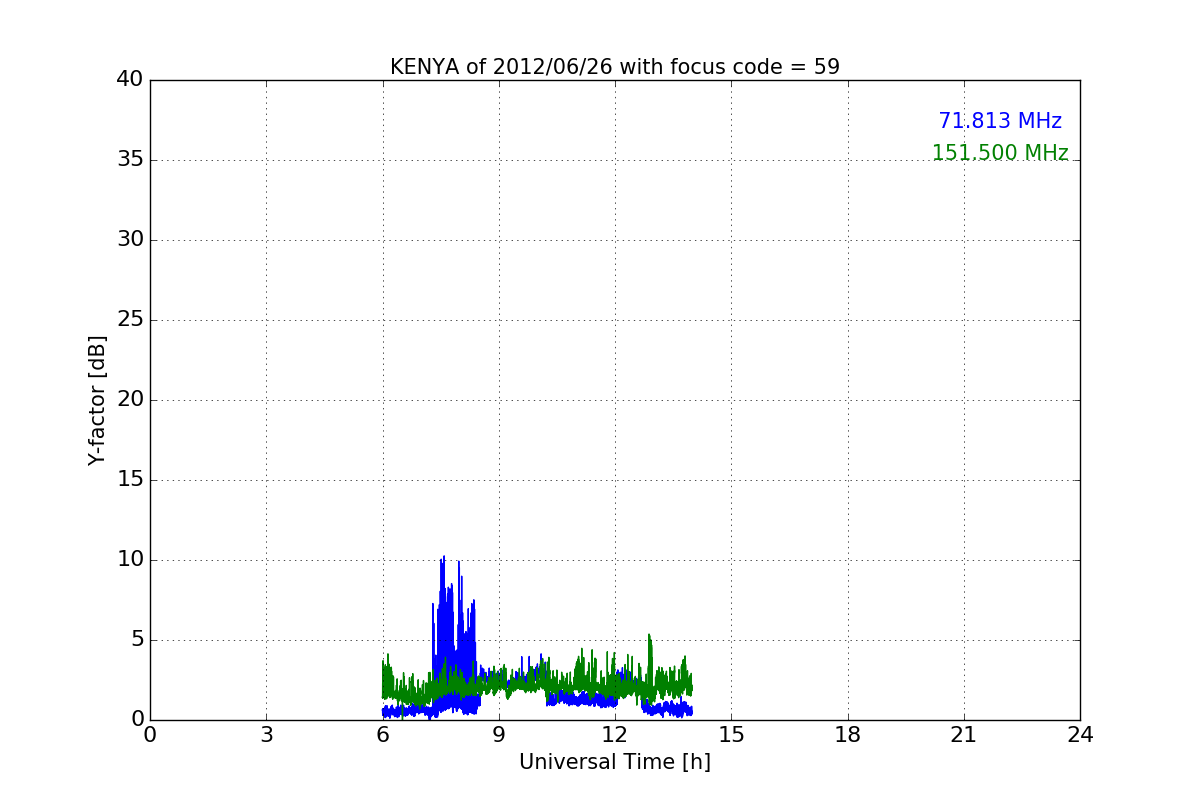Click the y-axis tick label '5'

(x=137, y=640)
